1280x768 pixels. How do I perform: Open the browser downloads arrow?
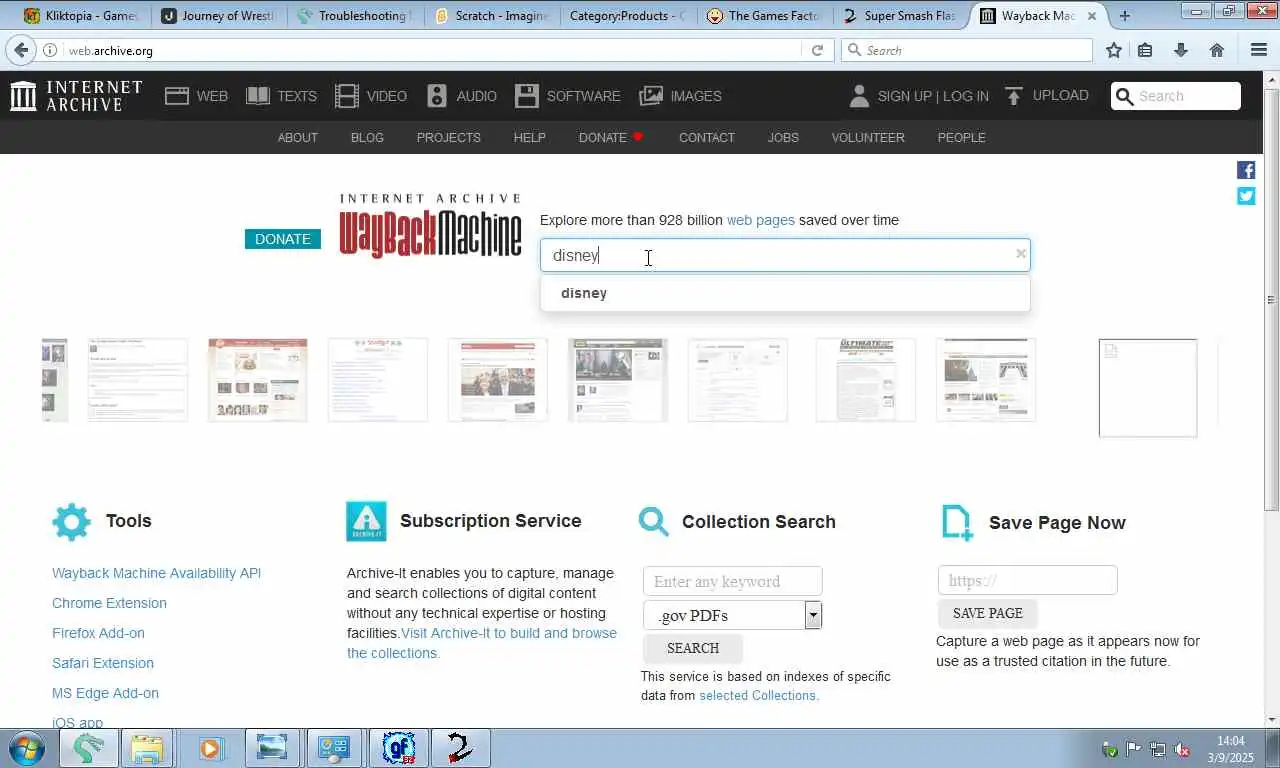pos(1181,50)
